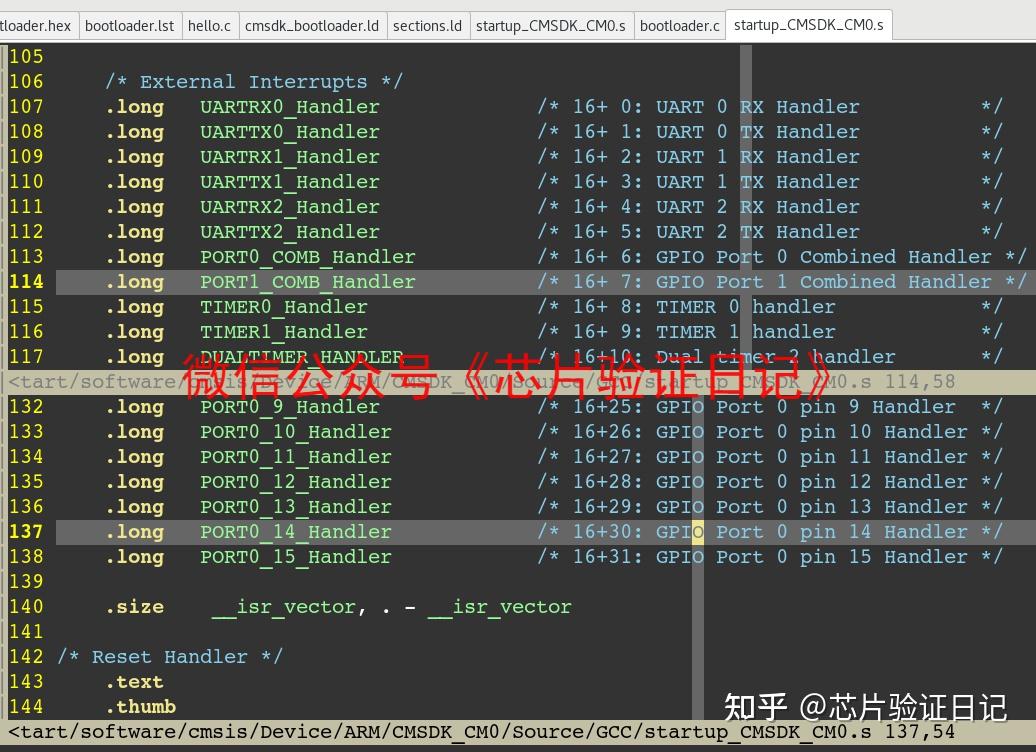Open the bootloader.lst tab

click(x=130, y=25)
